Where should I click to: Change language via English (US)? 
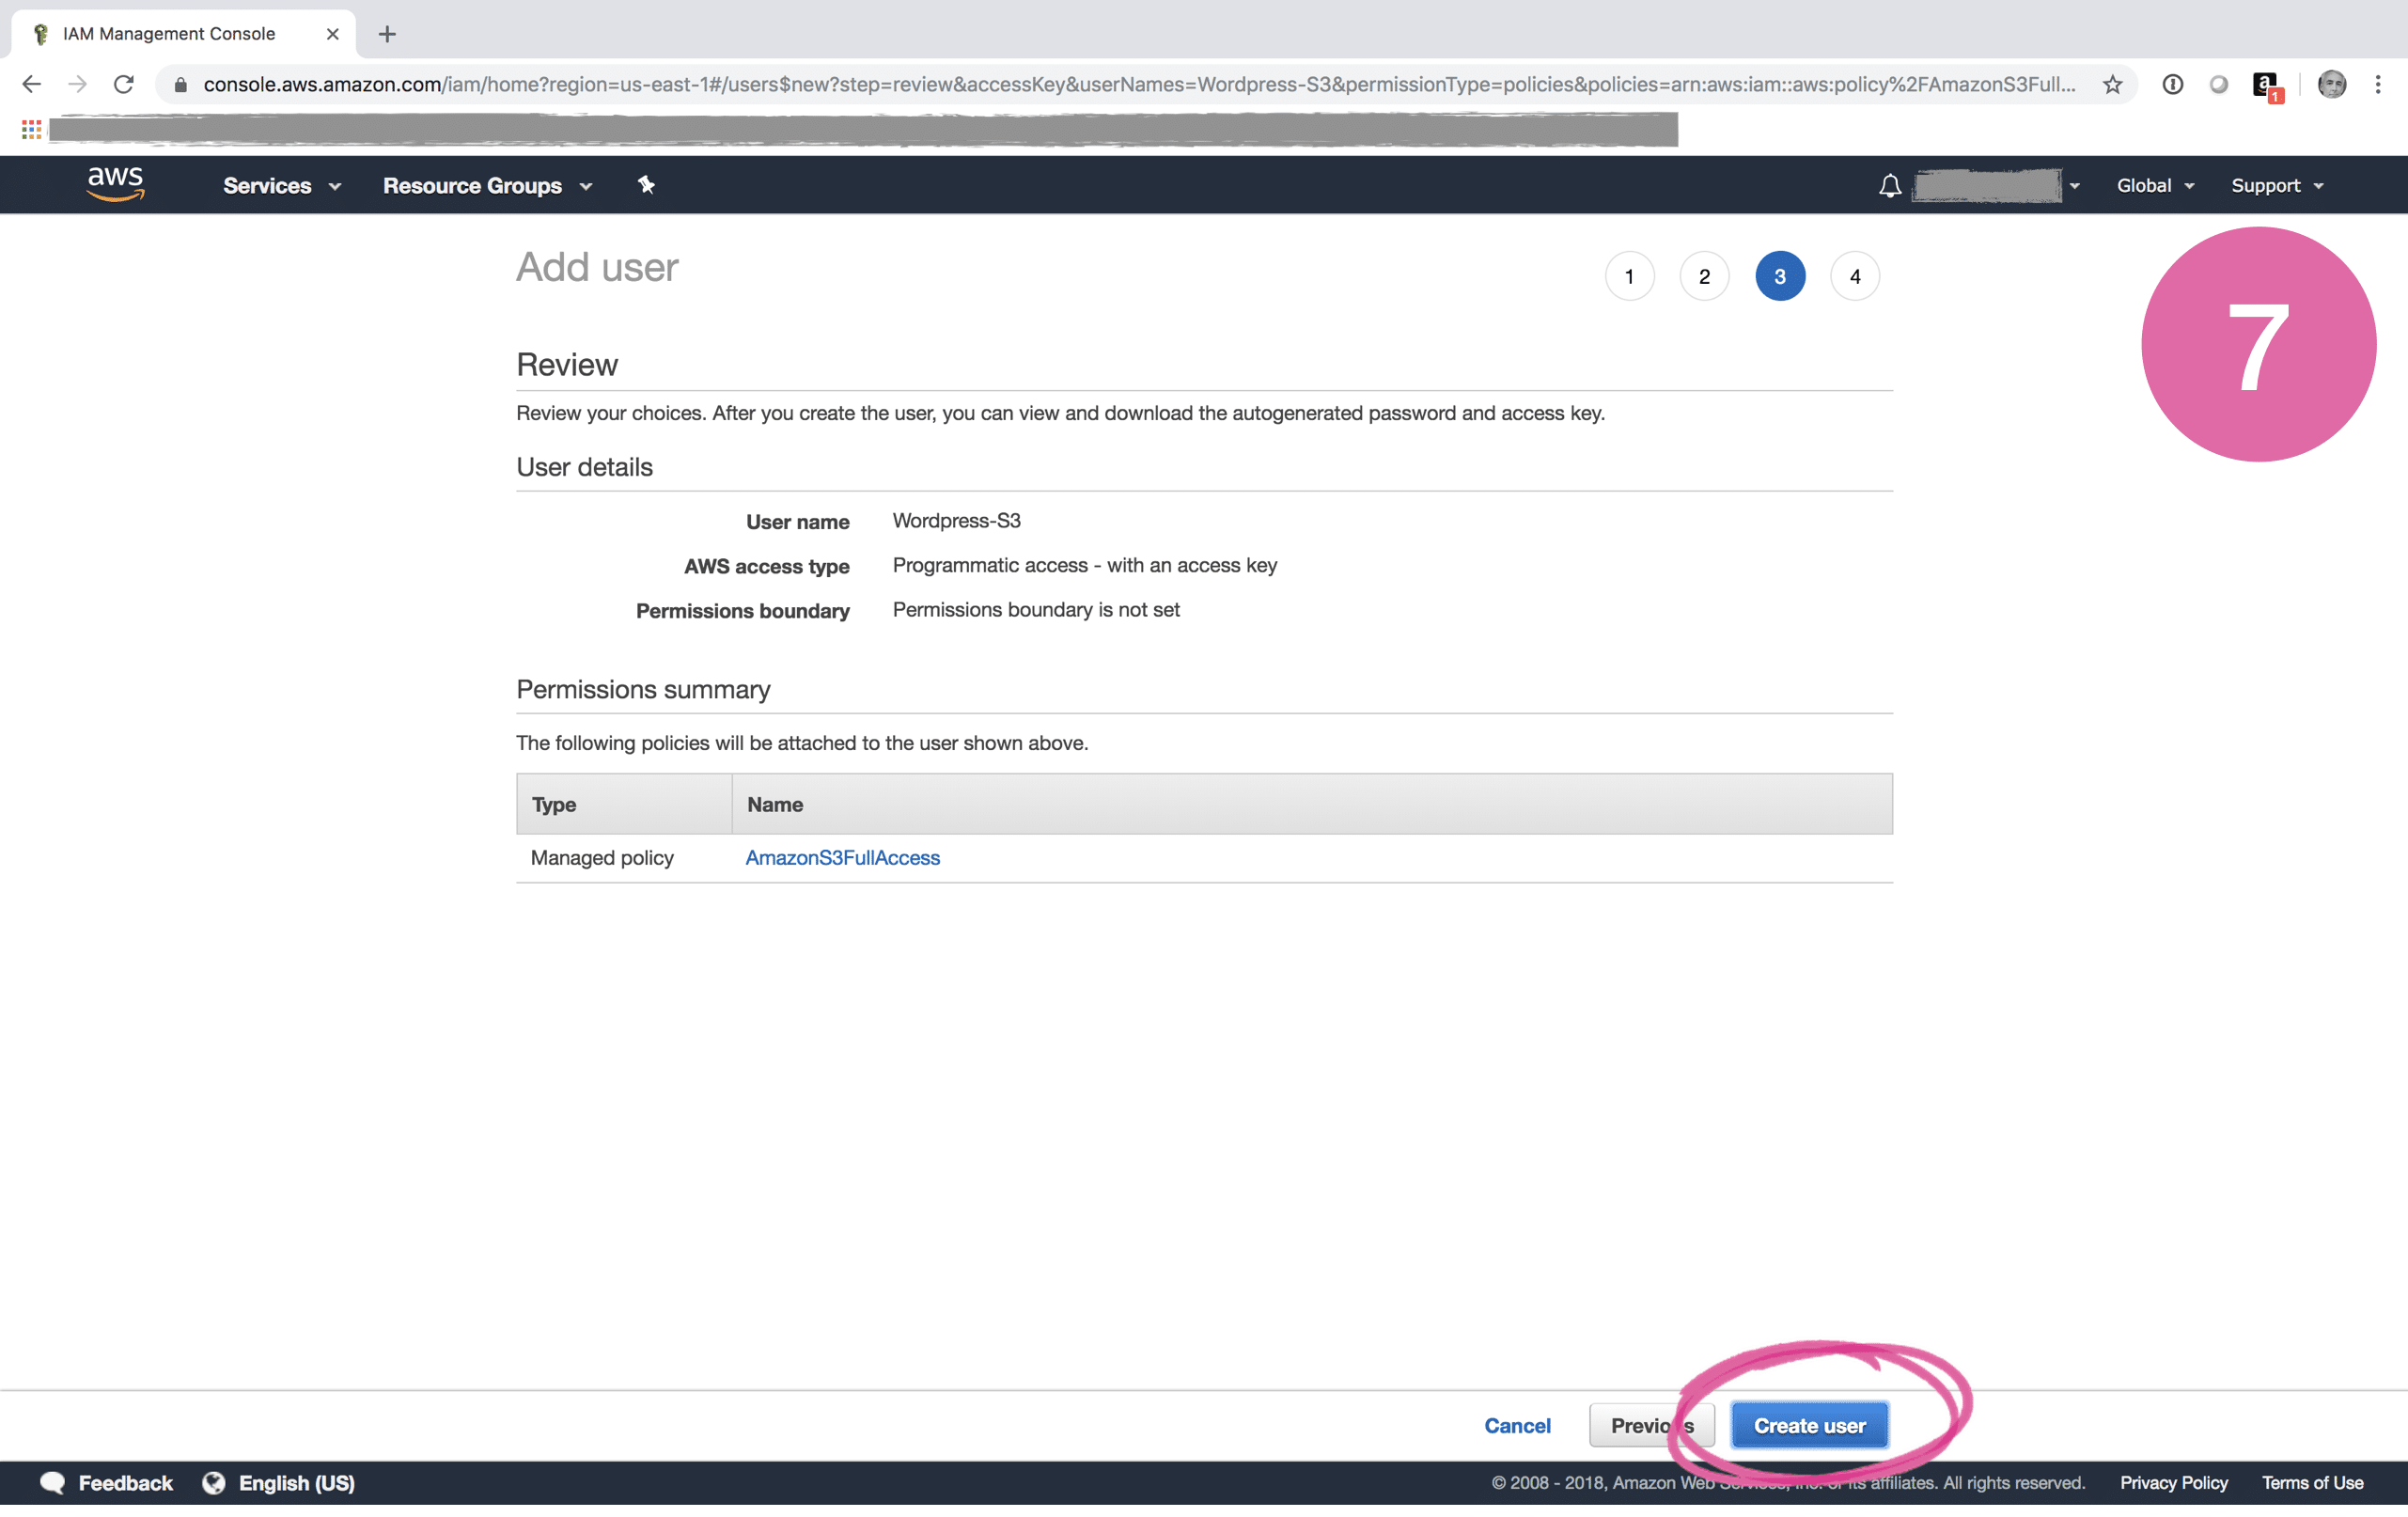[296, 1482]
